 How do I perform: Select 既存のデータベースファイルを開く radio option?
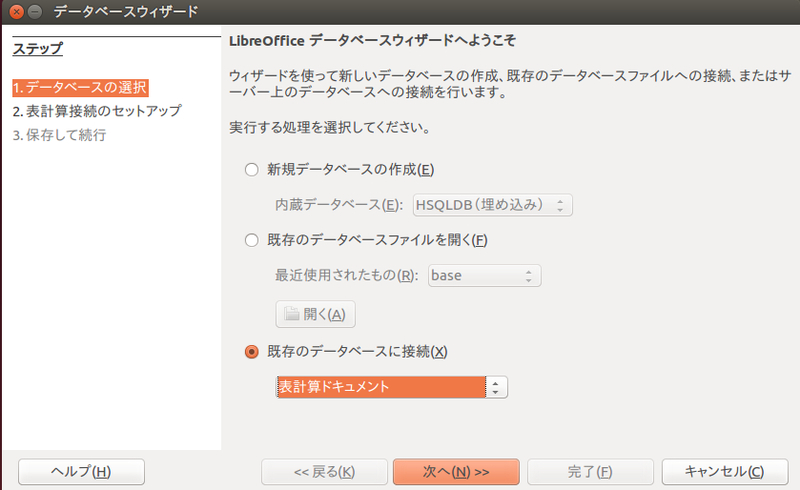[x=252, y=240]
